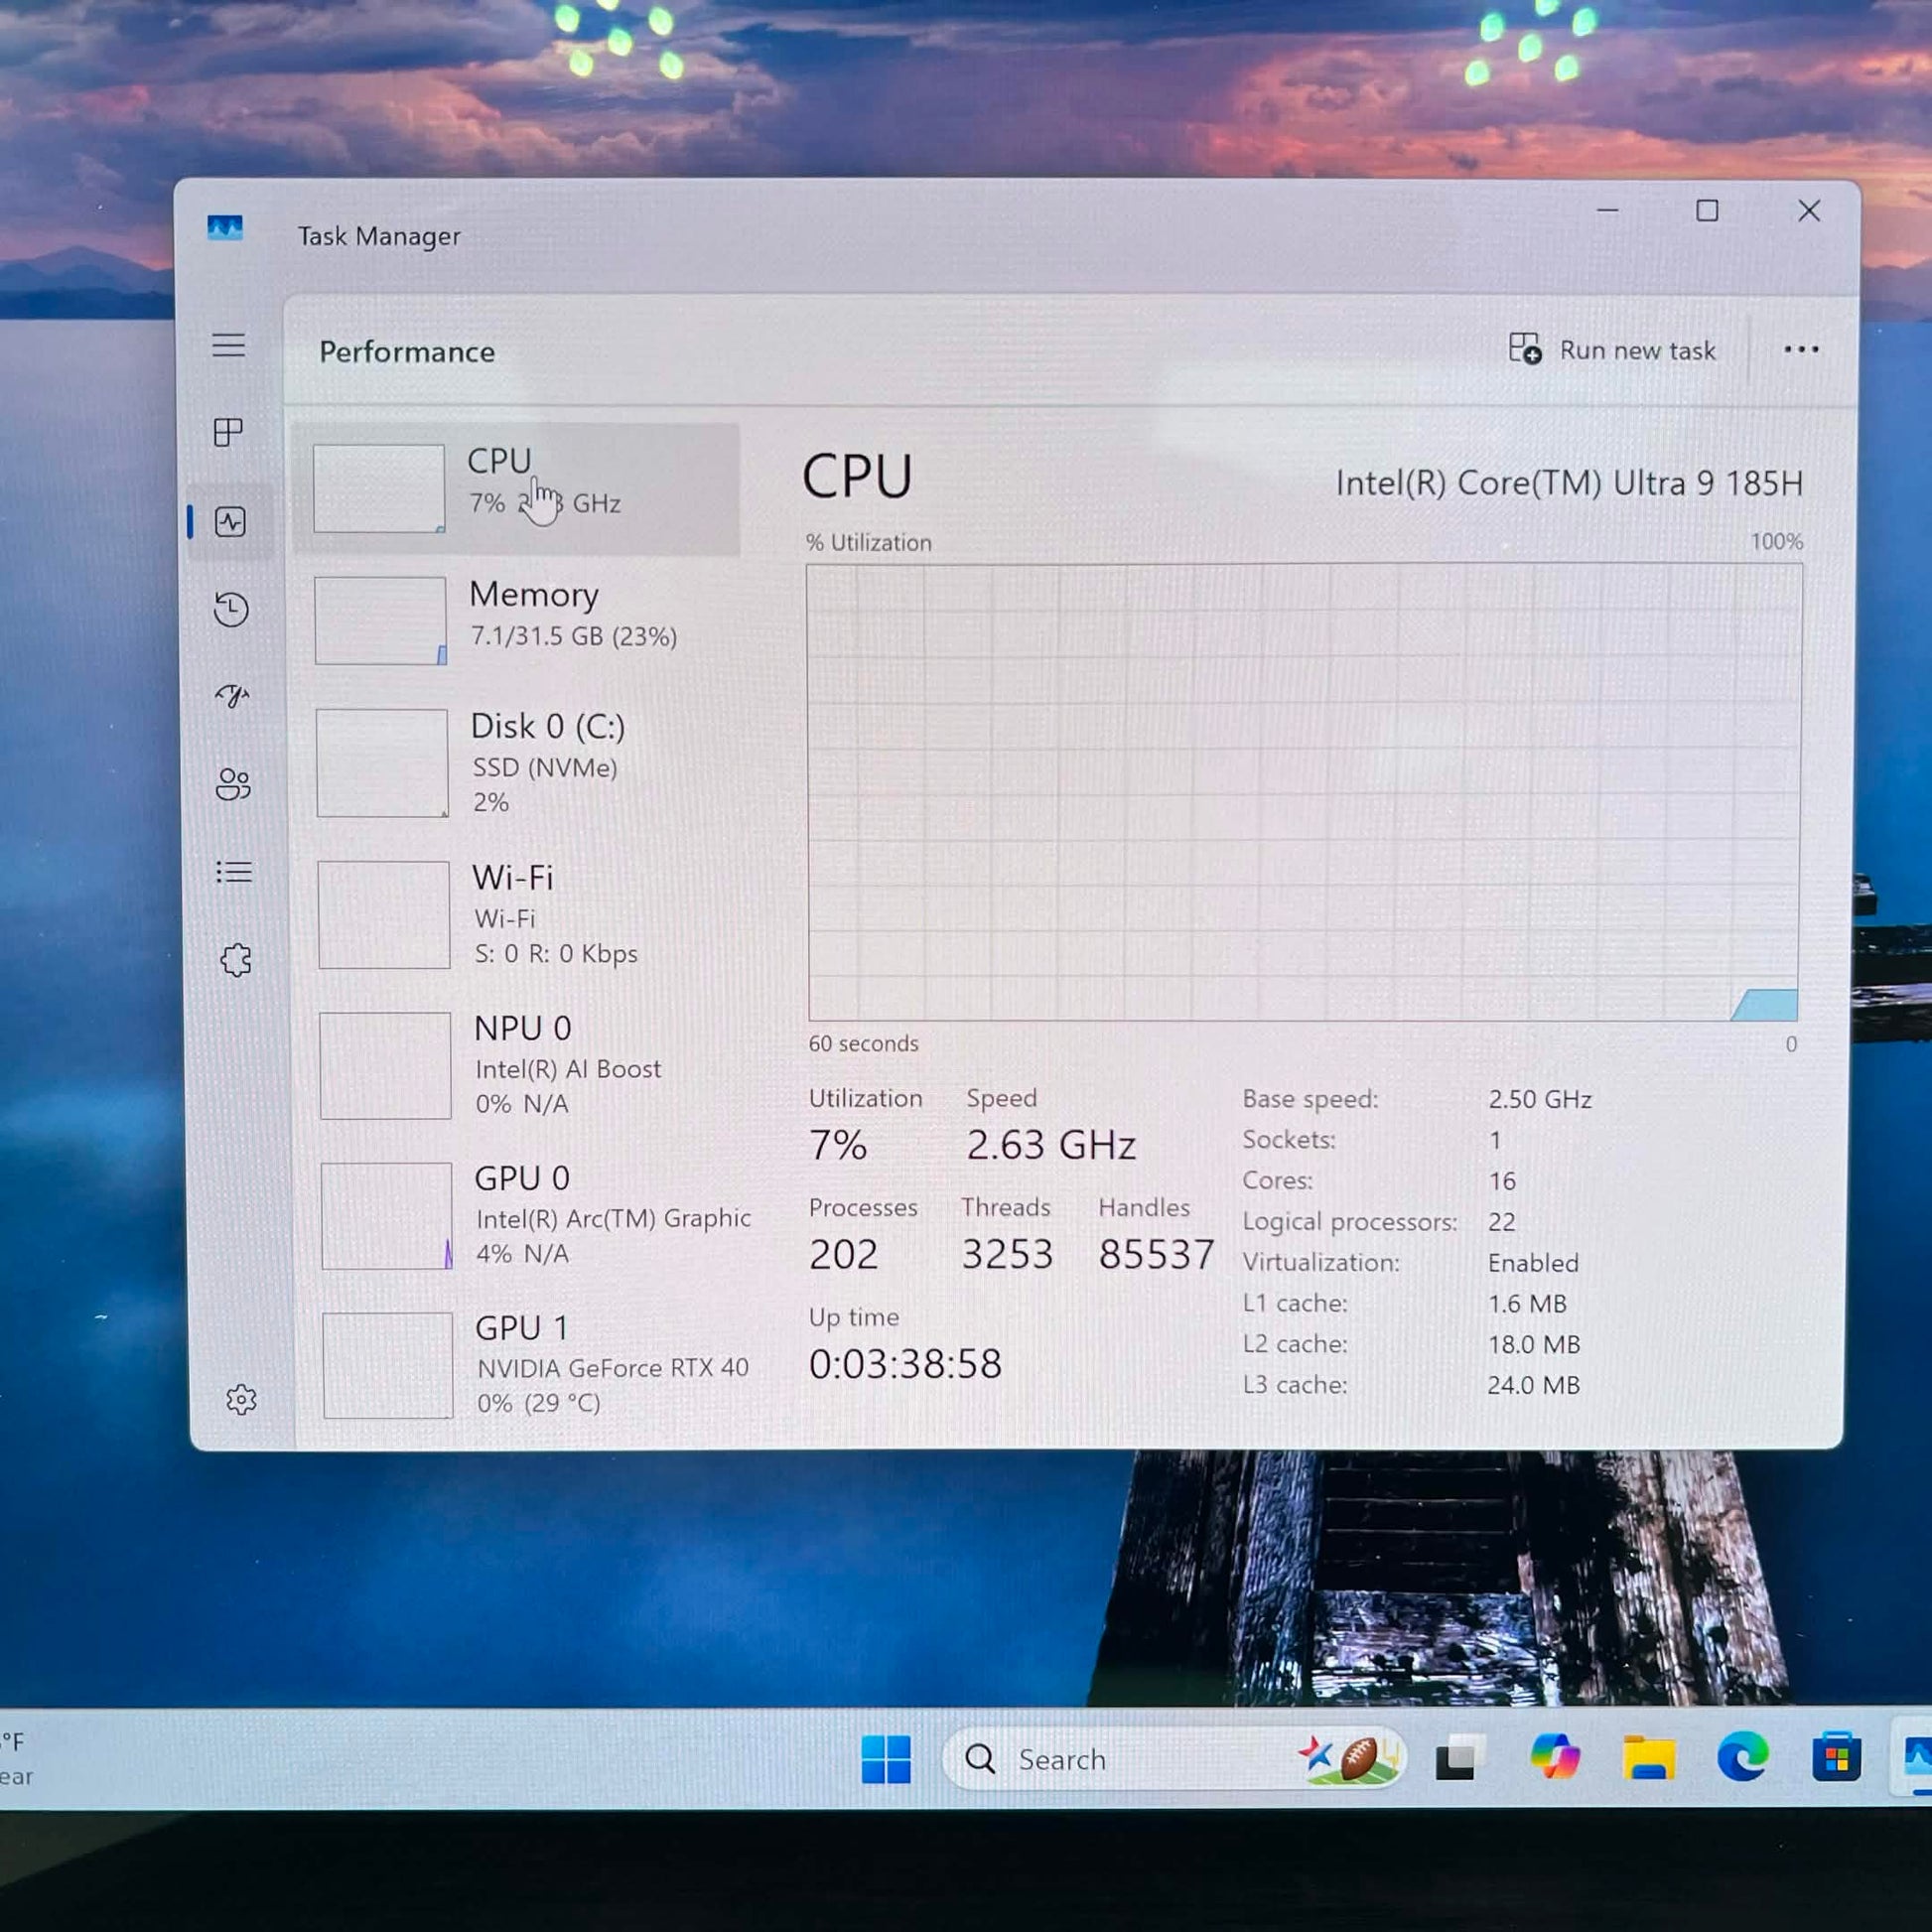
Task: Maximize the Task Manager window
Action: point(1707,211)
